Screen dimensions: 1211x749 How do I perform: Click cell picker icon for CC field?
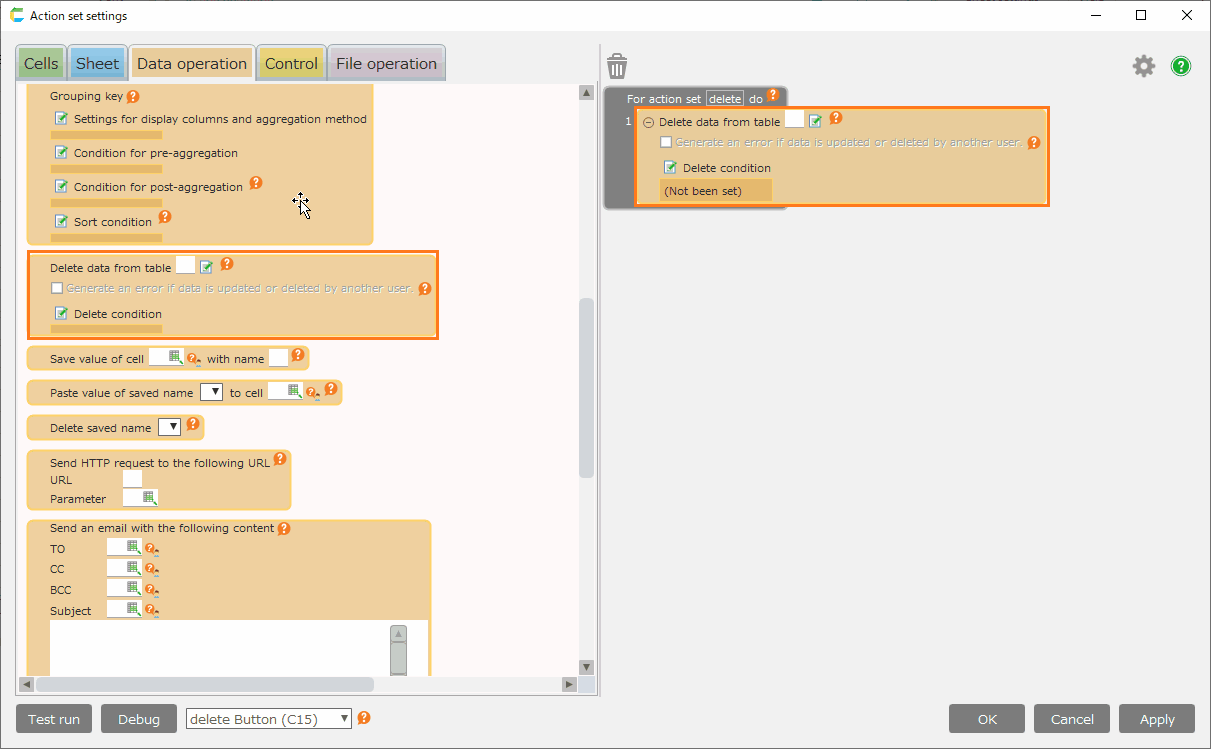click(x=133, y=568)
